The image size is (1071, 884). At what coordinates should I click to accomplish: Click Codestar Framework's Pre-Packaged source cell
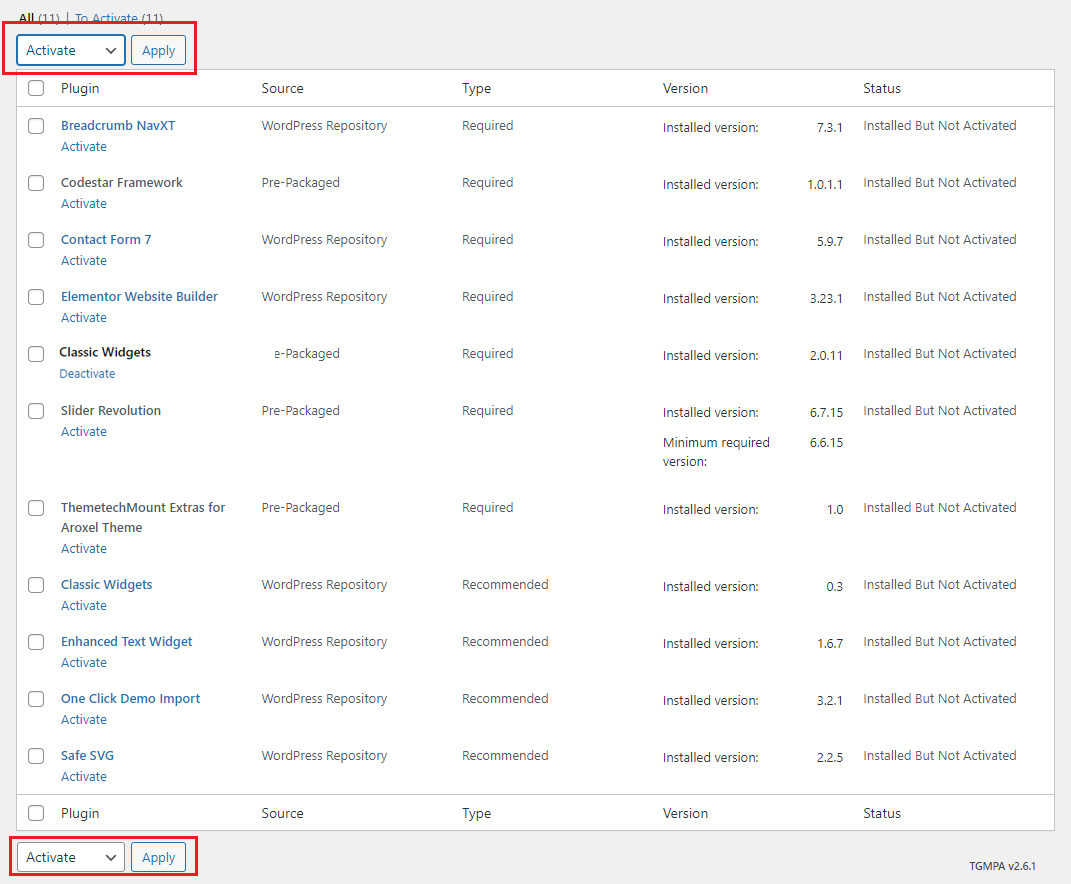pos(301,182)
